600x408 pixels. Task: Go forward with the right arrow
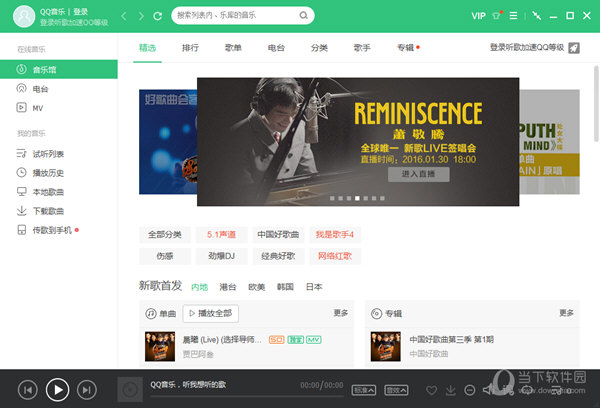pos(142,16)
